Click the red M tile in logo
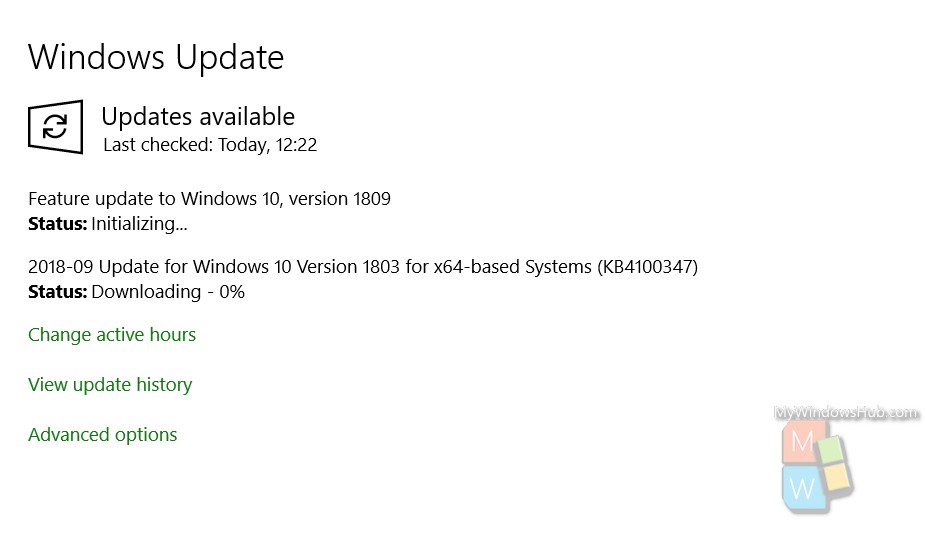This screenshot has height=546, width=926. point(801,442)
